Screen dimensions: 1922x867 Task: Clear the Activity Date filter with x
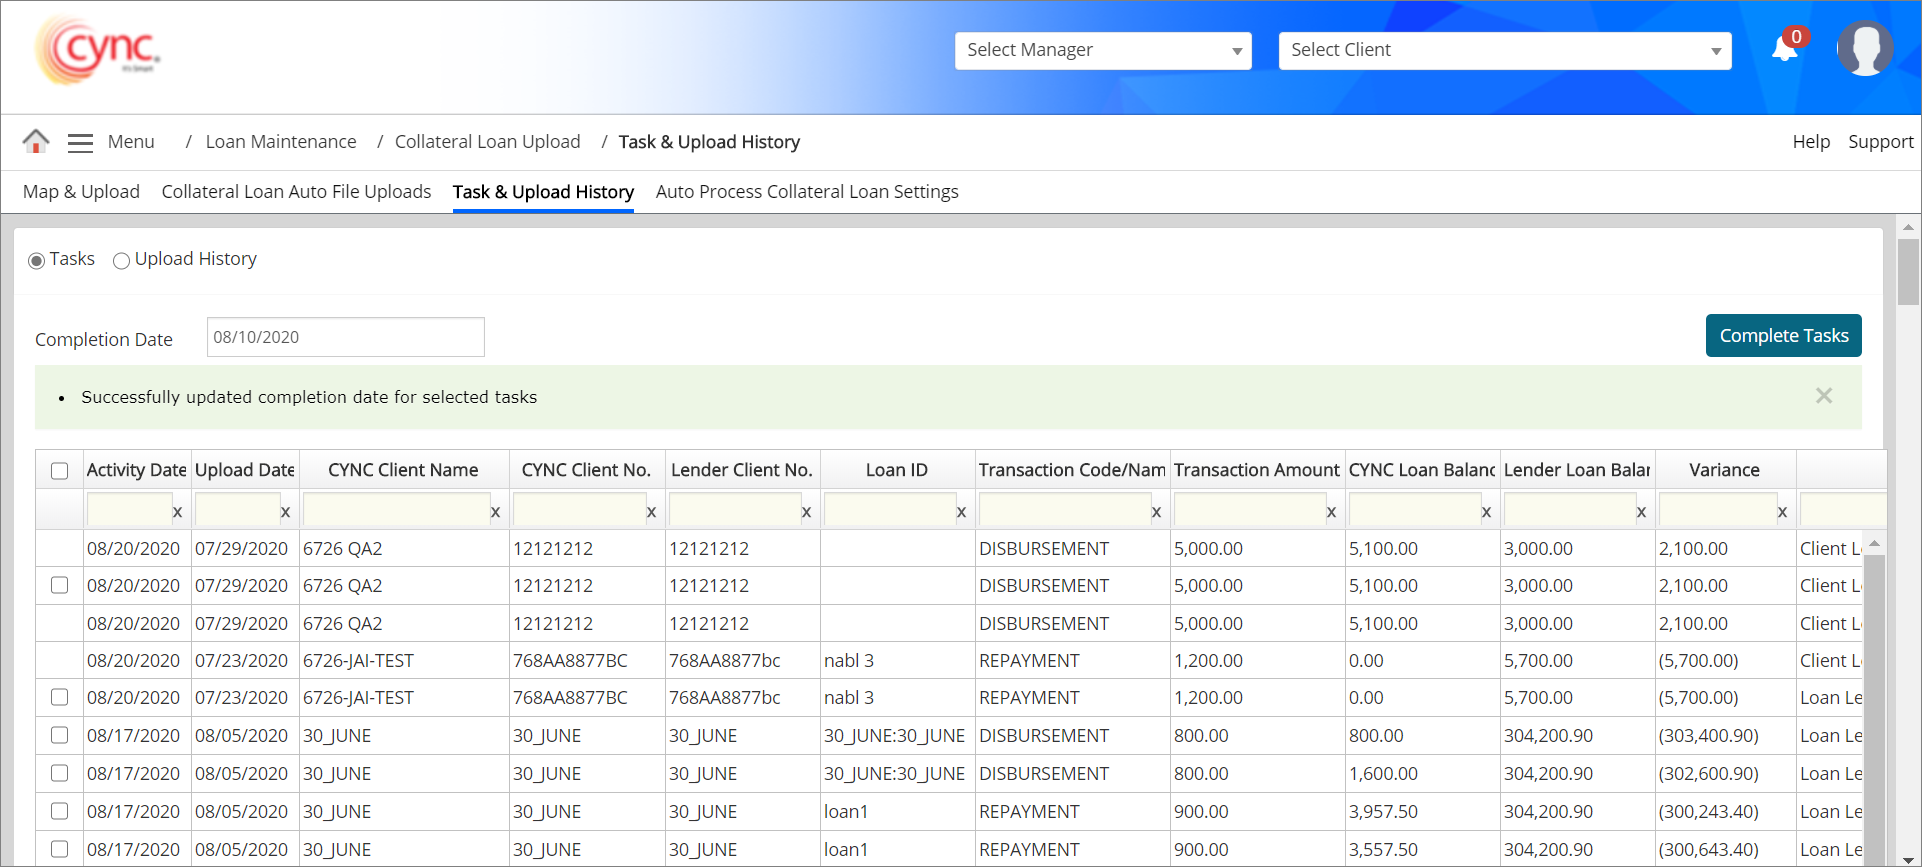click(177, 512)
